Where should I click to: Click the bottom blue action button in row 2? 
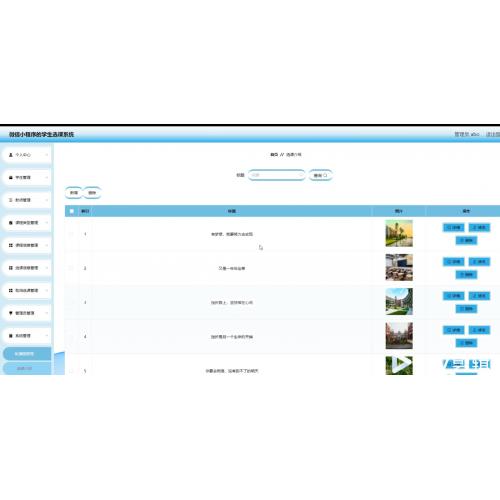pos(466,275)
